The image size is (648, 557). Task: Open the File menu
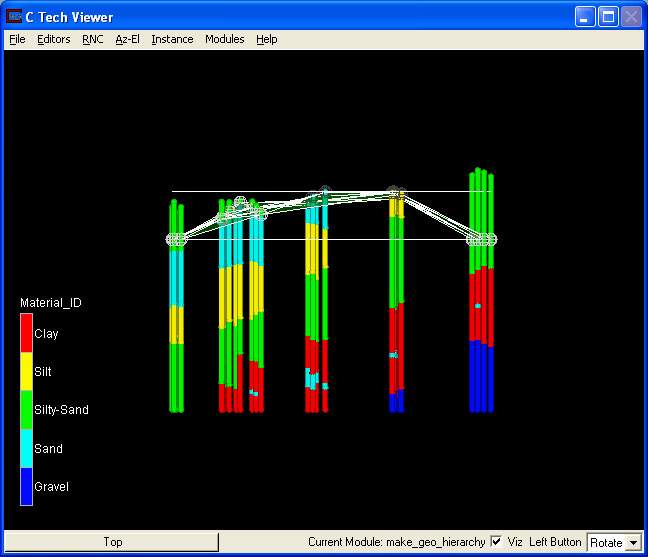[x=17, y=39]
